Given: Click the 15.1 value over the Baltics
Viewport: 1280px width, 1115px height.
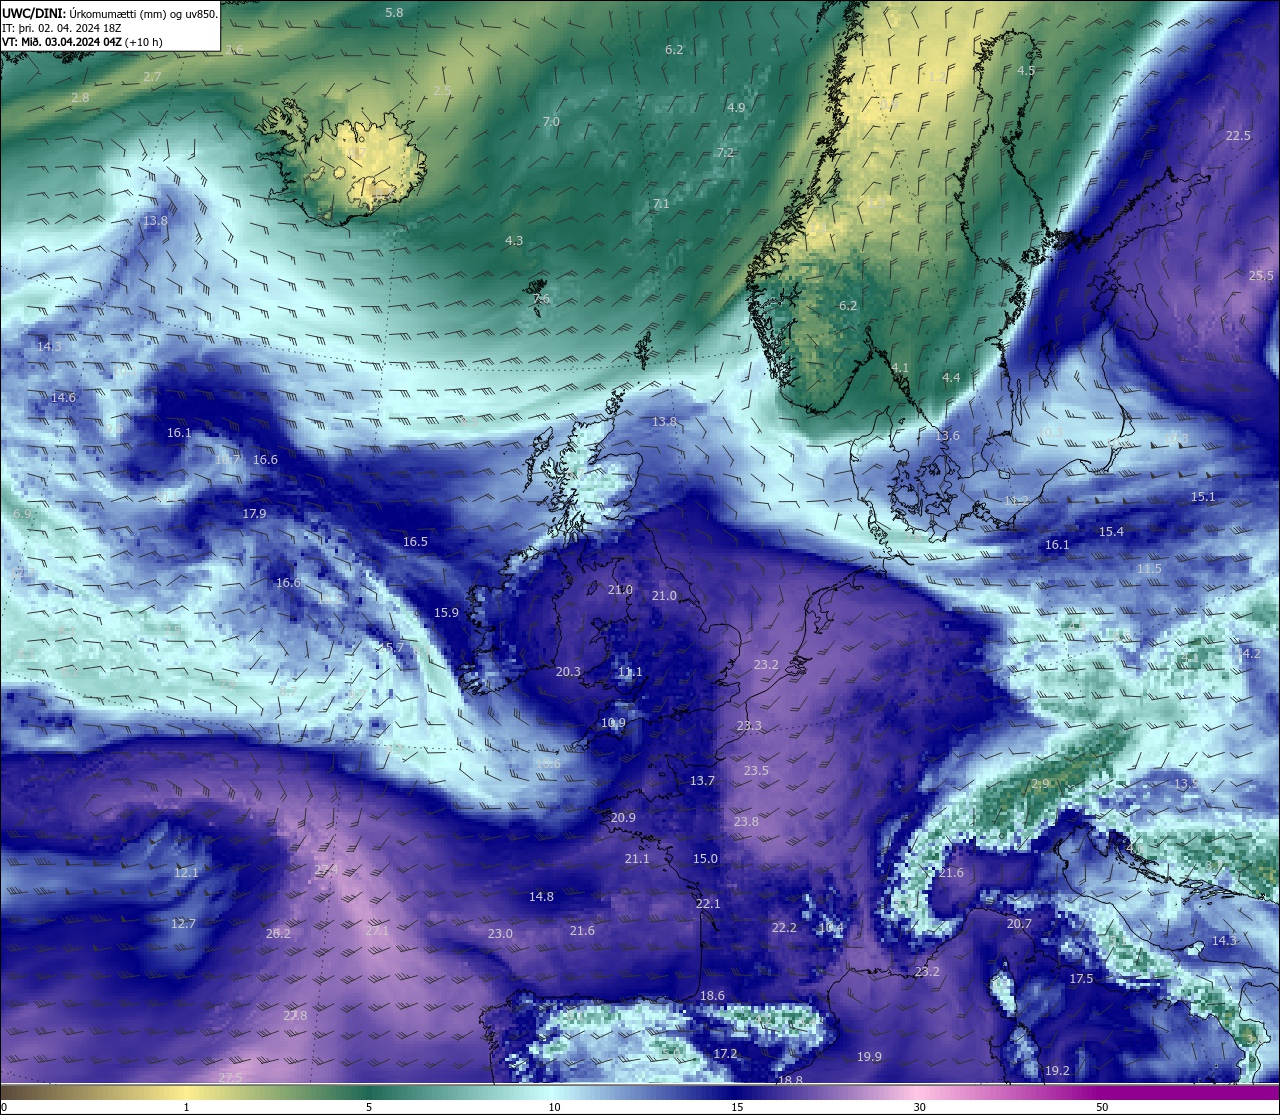Looking at the screenshot, I should [1203, 496].
